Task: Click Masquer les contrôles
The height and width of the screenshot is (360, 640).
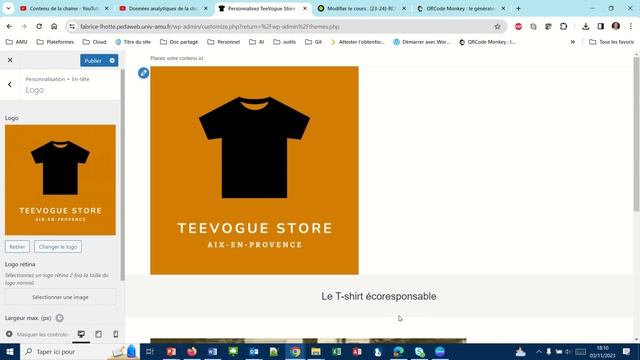Action: pos(38,334)
